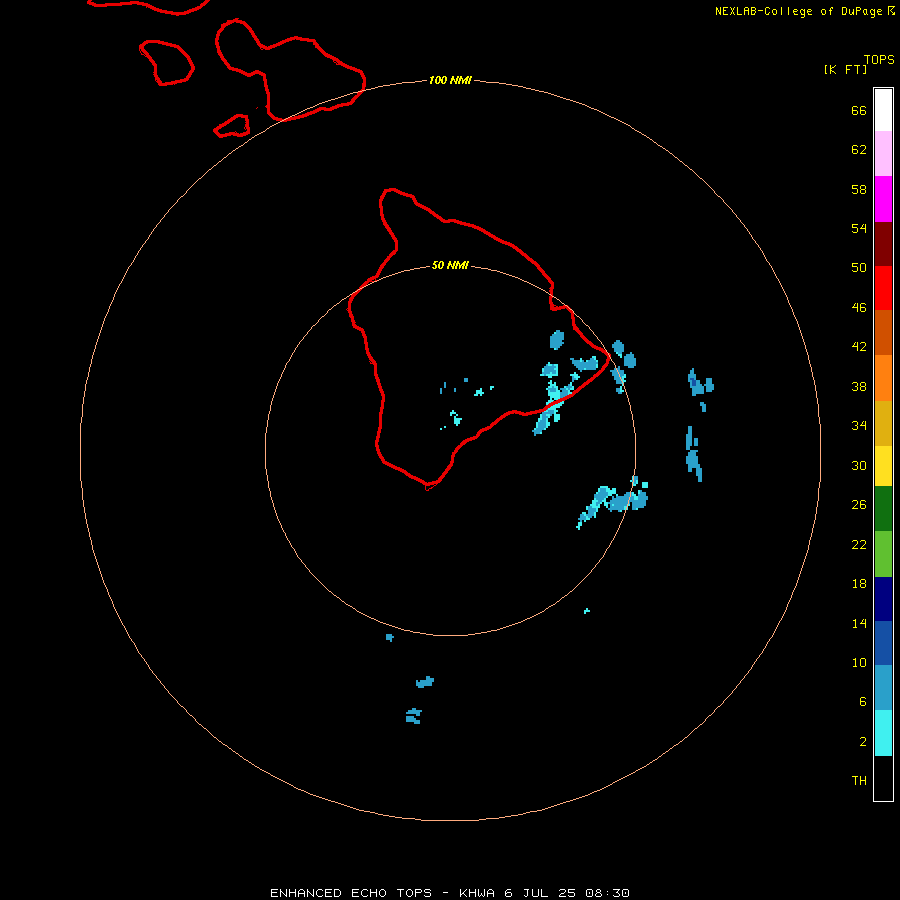This screenshot has height=900, width=900.
Task: Pick the bright orange legend swatch
Action: [x=883, y=378]
